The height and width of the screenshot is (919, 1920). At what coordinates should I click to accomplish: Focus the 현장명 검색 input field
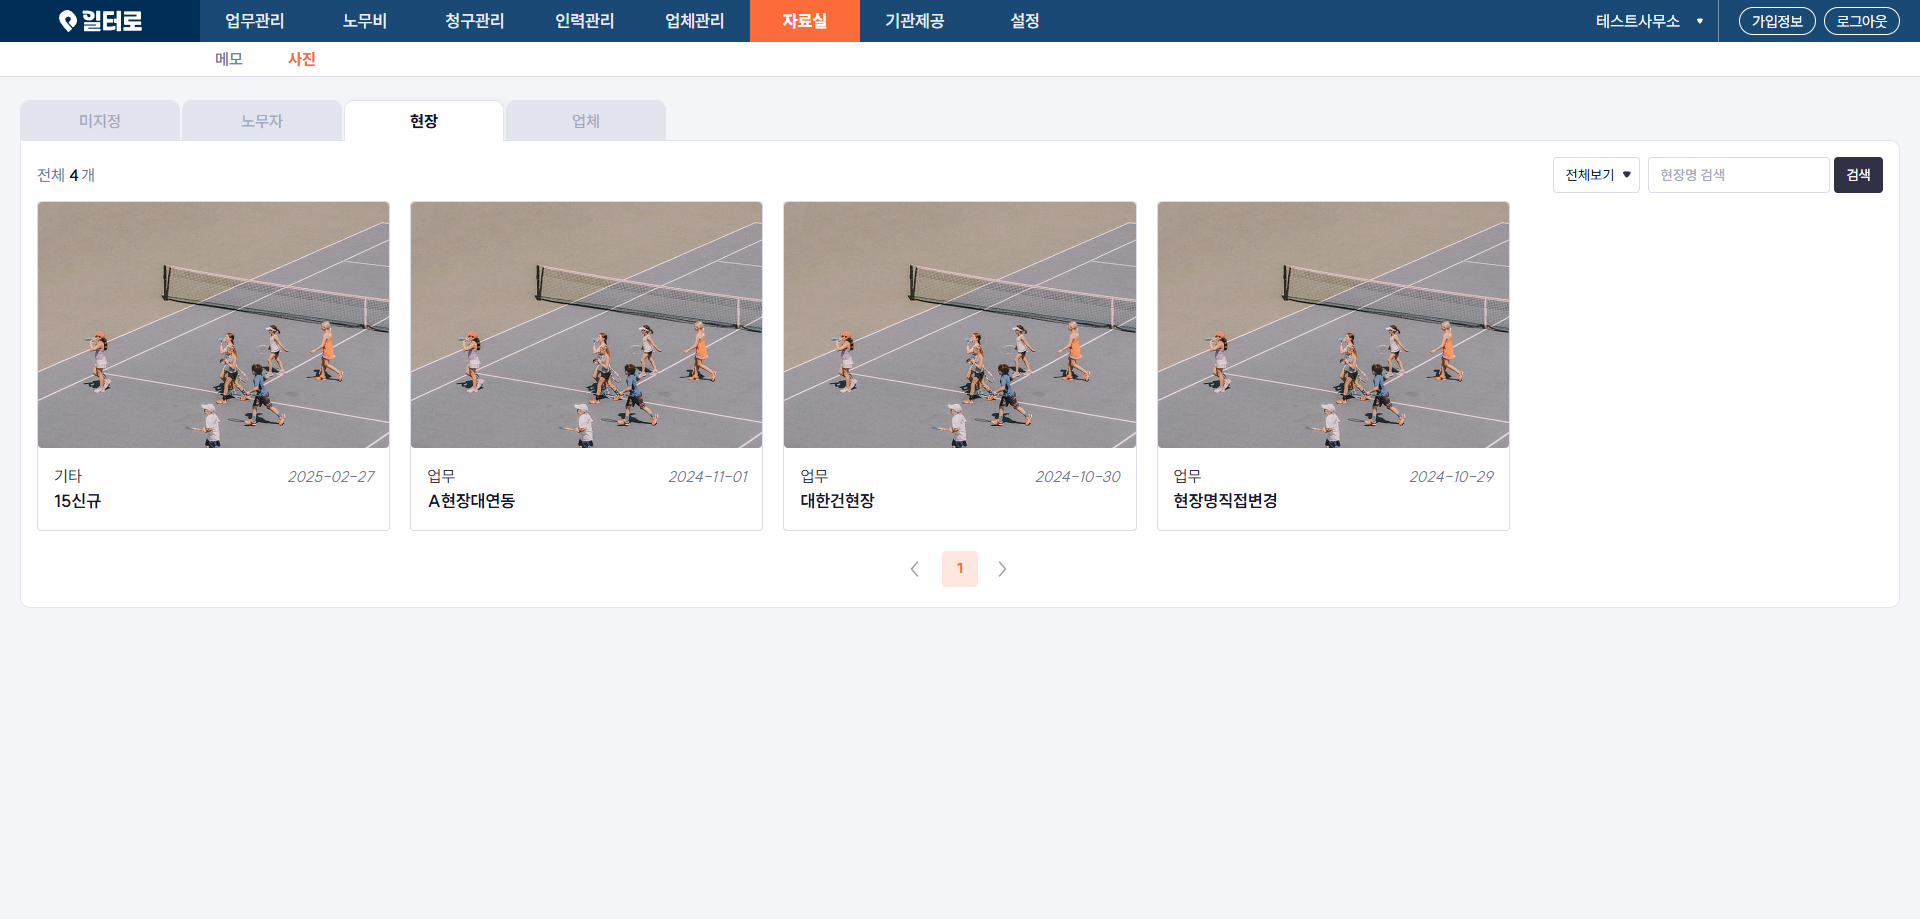[1738, 175]
